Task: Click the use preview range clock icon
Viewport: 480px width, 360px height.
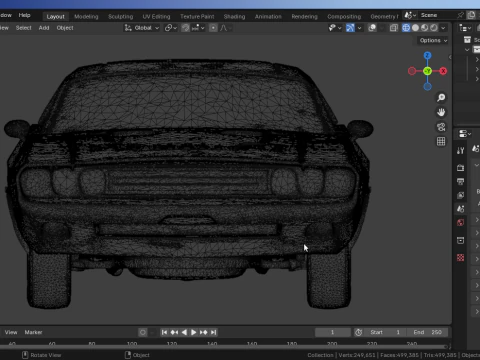Action: pyautogui.click(x=359, y=332)
